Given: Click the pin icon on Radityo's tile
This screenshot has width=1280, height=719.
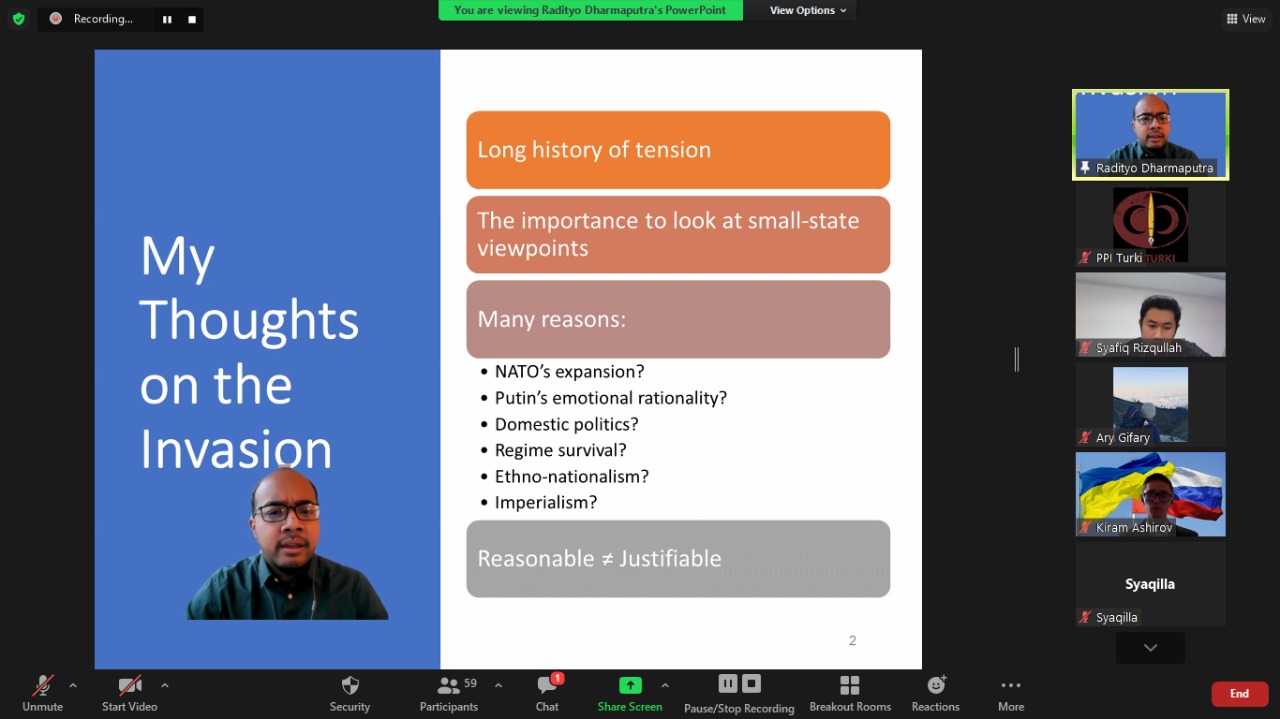Looking at the screenshot, I should coord(1085,168).
